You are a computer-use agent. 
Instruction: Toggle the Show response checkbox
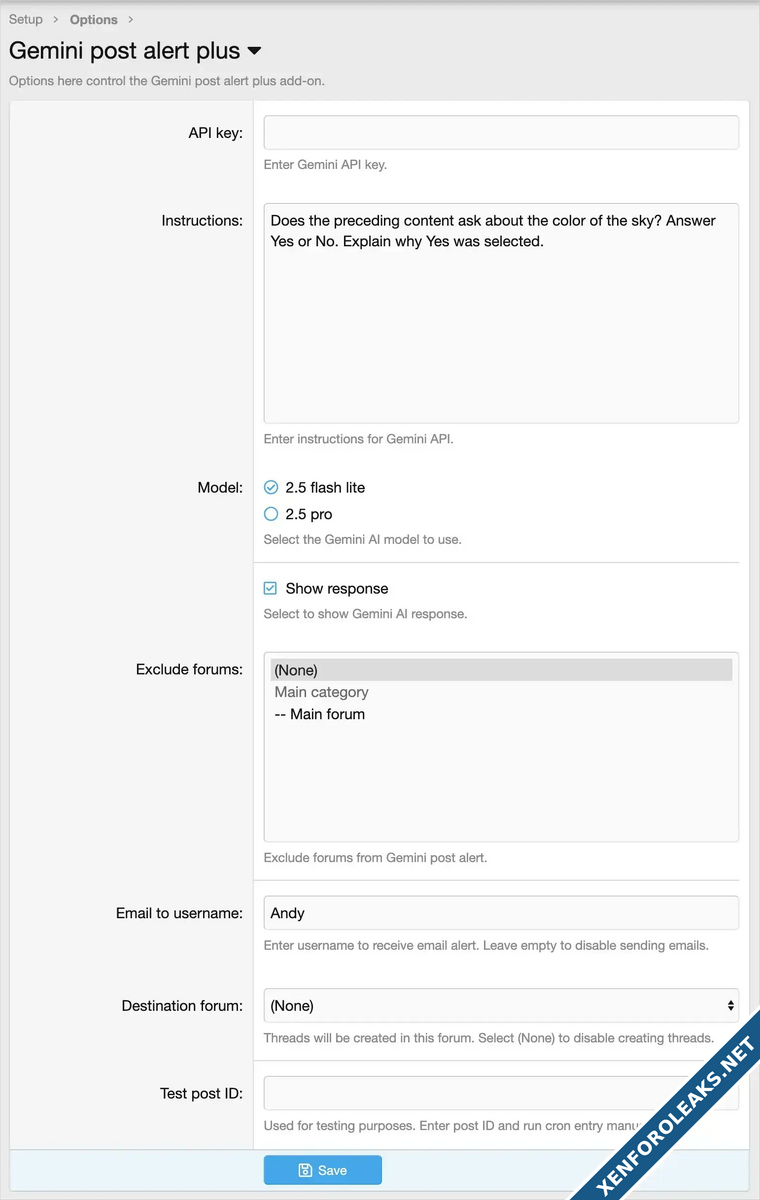pos(271,589)
